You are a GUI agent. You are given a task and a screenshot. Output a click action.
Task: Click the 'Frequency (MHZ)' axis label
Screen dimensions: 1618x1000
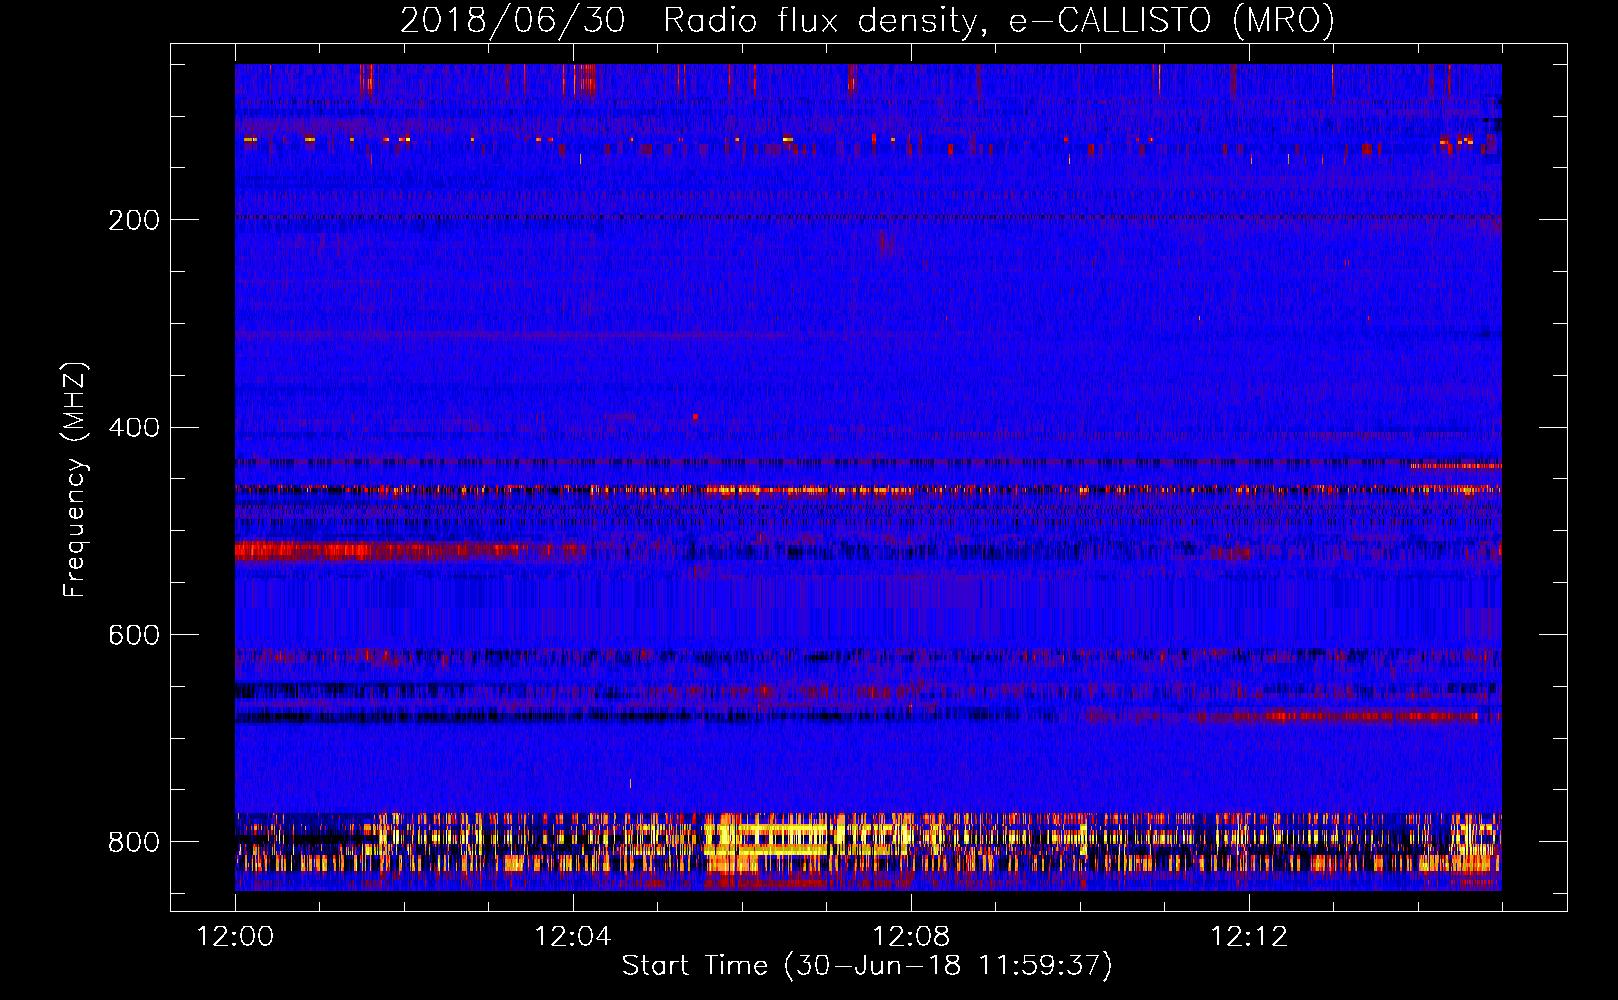(x=75, y=479)
